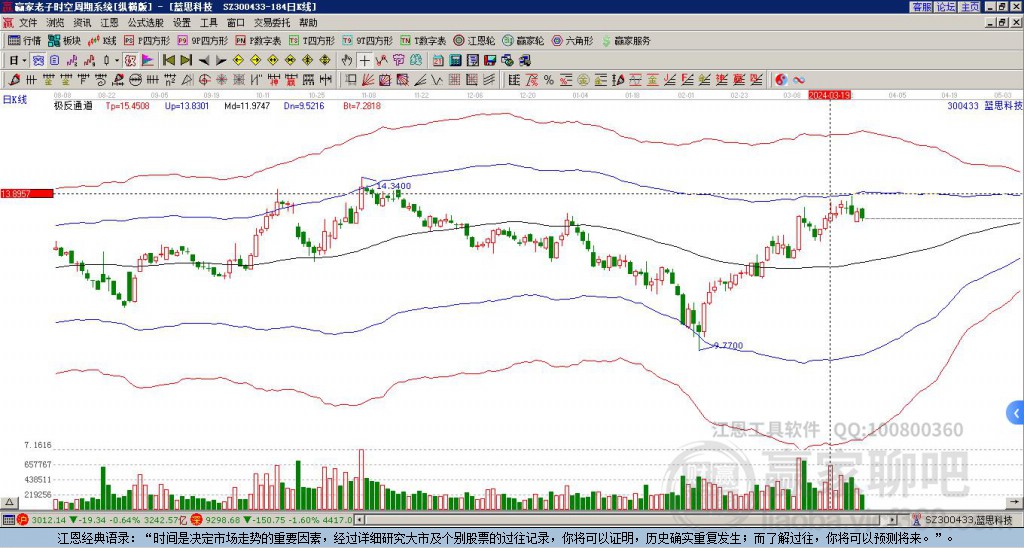Click horizontal scrollbar left arrow
The image size is (1024, 548).
358,520
